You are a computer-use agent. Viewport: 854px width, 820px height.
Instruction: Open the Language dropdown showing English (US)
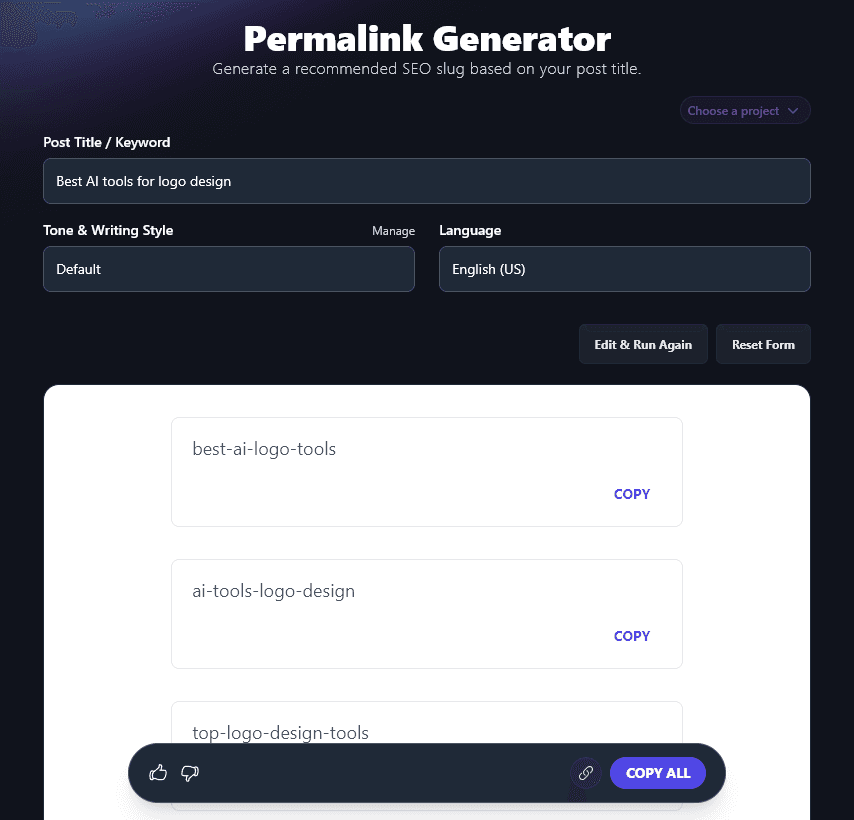coord(624,269)
